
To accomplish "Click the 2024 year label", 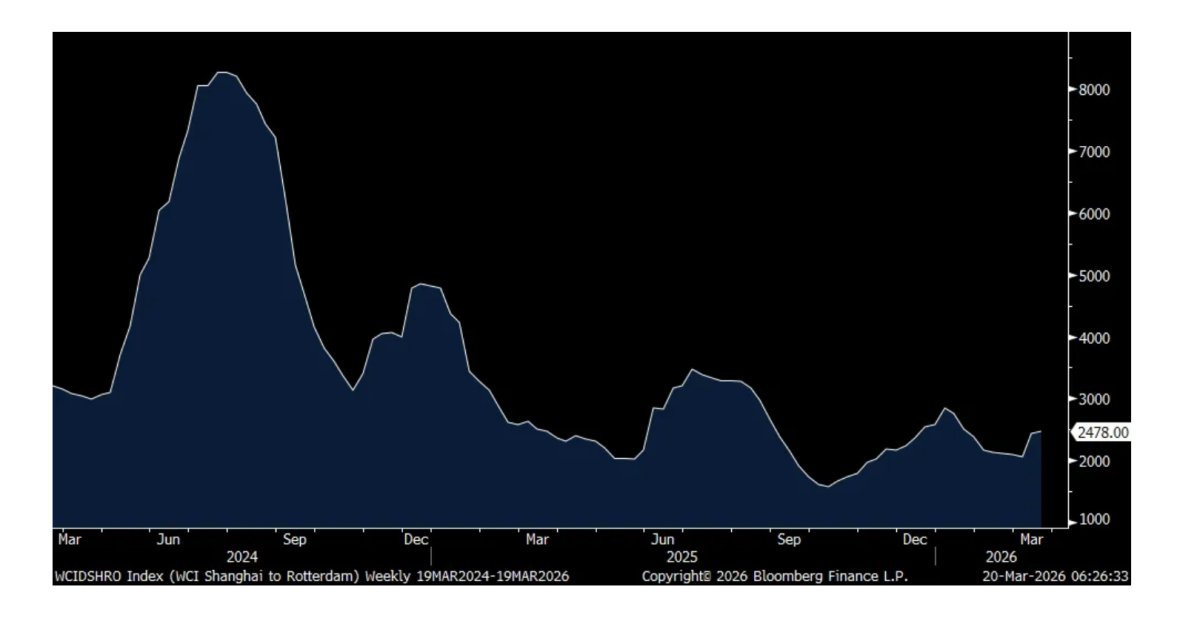I will click(x=242, y=557).
